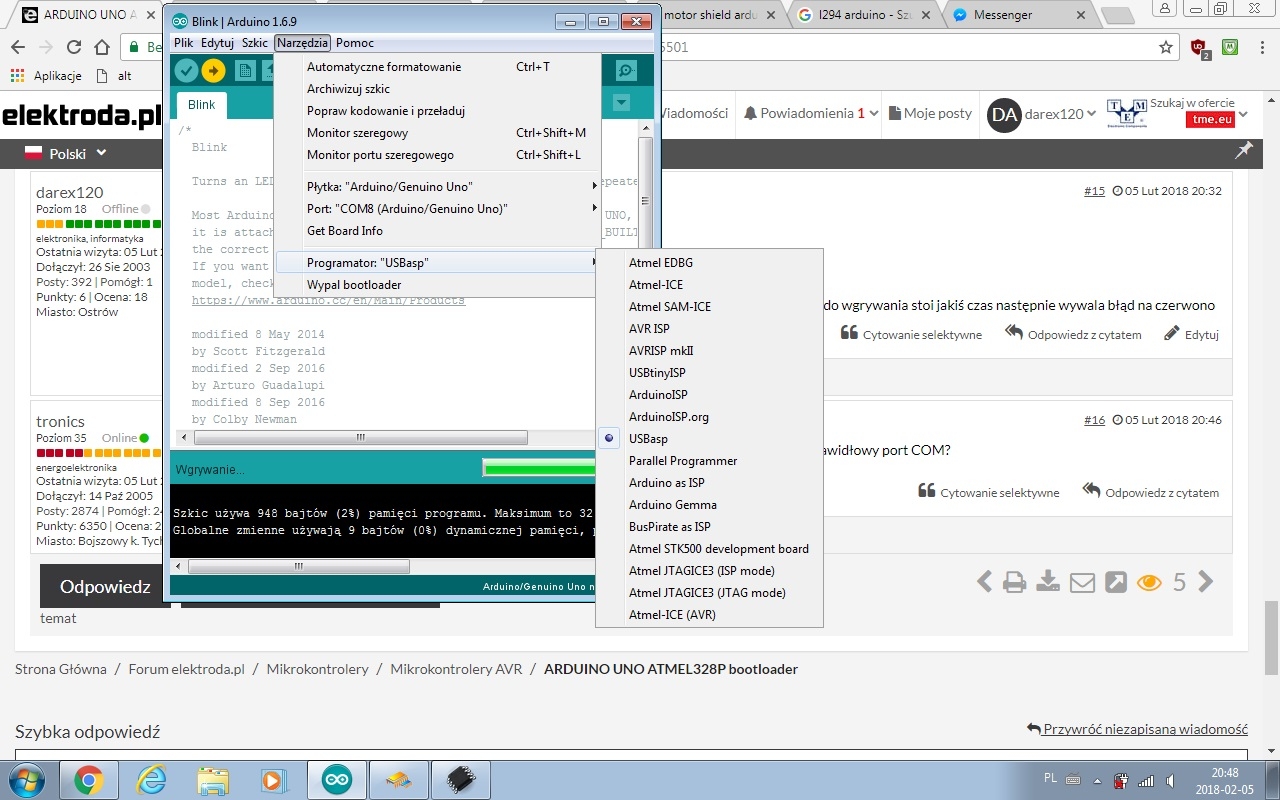Choose ArduinoISP.org from programmer list
Screen dimensions: 1280x800
click(x=668, y=417)
